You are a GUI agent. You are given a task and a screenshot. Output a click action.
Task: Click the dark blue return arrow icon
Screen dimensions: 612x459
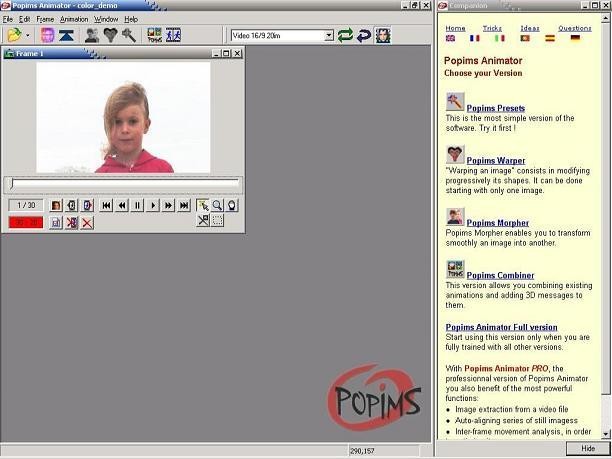[364, 36]
